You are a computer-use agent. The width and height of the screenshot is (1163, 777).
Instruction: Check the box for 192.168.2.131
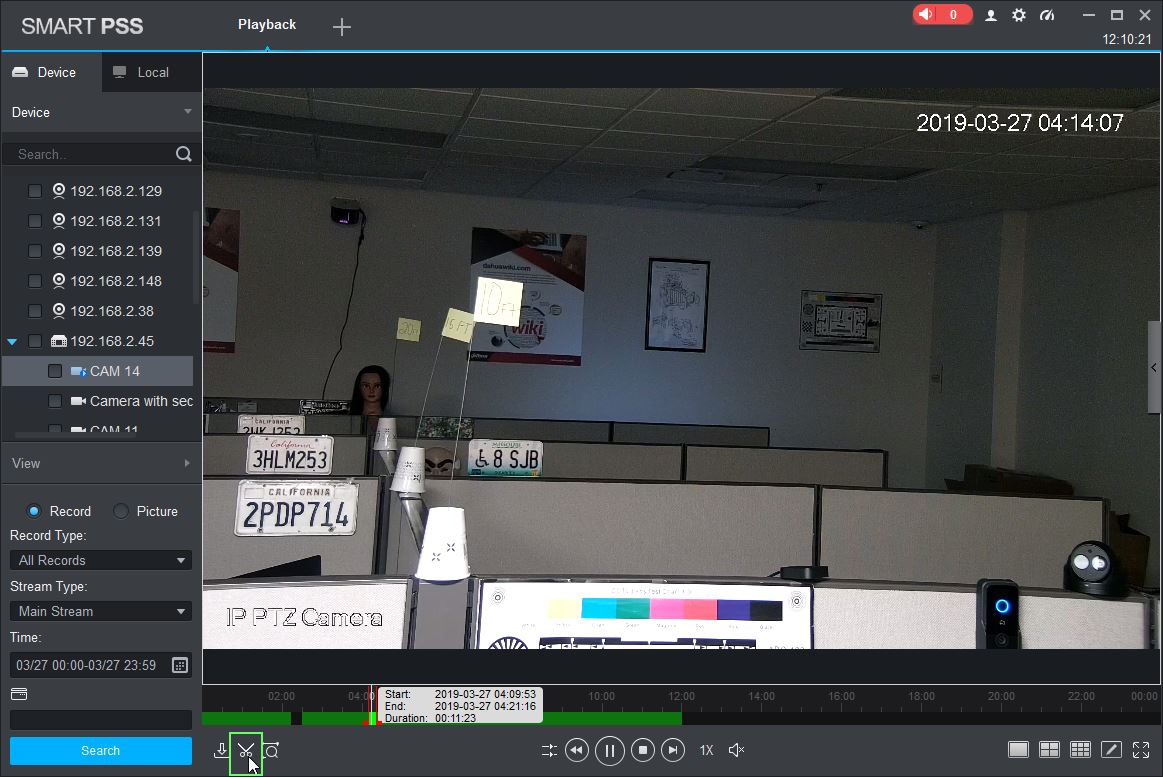[x=35, y=221]
